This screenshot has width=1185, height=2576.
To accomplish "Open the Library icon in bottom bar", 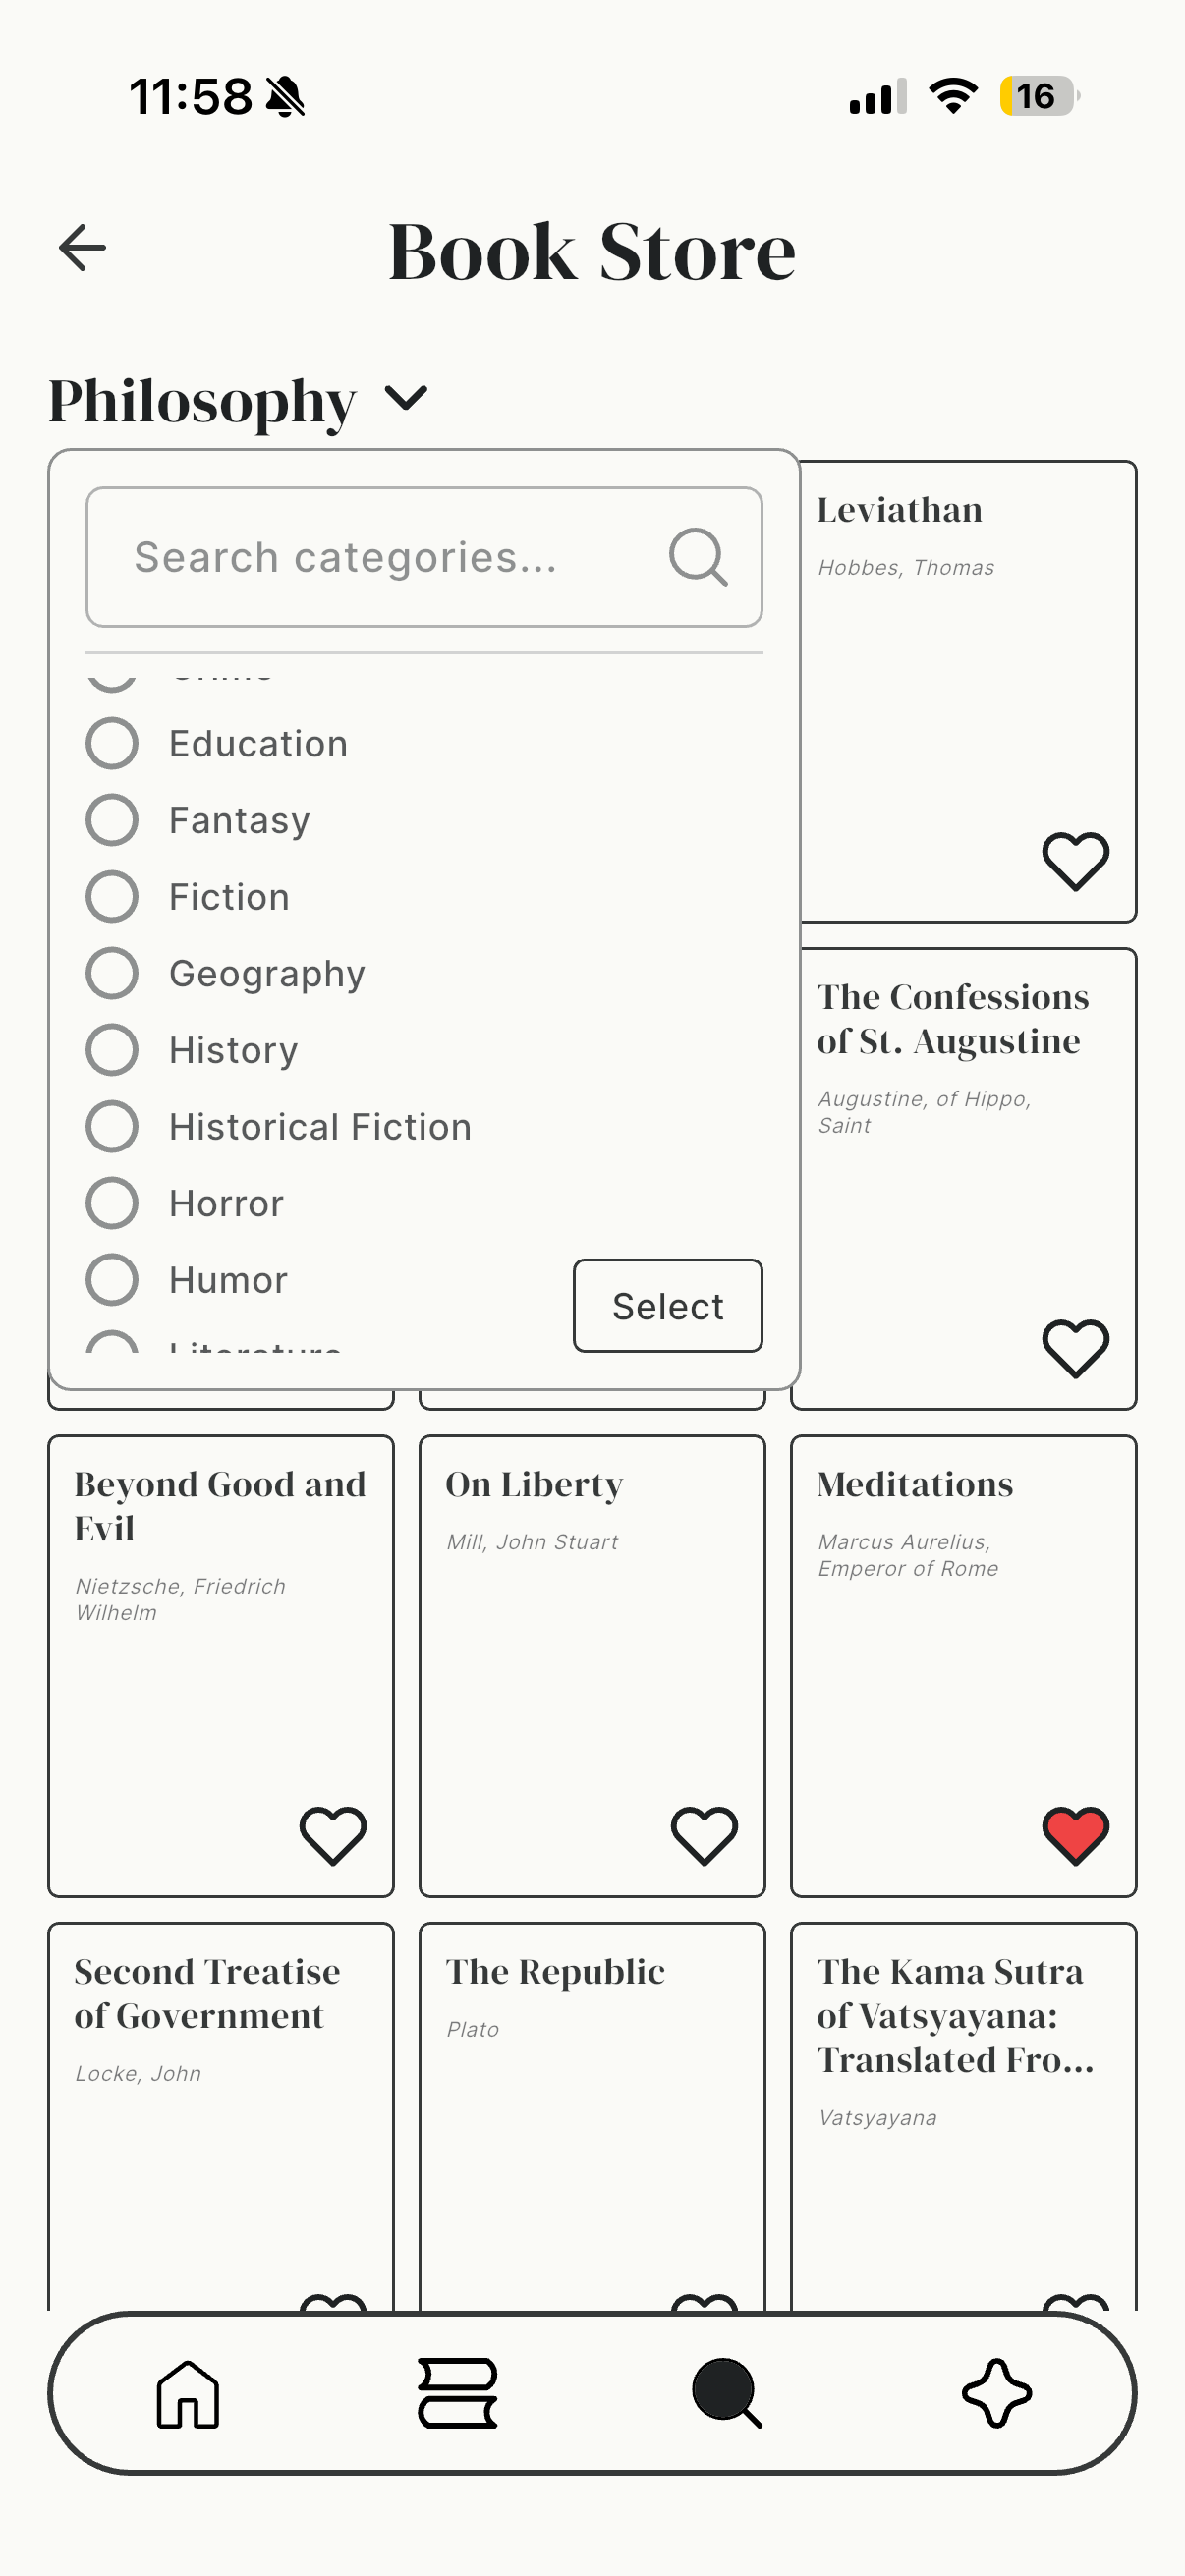I will pyautogui.click(x=456, y=2395).
